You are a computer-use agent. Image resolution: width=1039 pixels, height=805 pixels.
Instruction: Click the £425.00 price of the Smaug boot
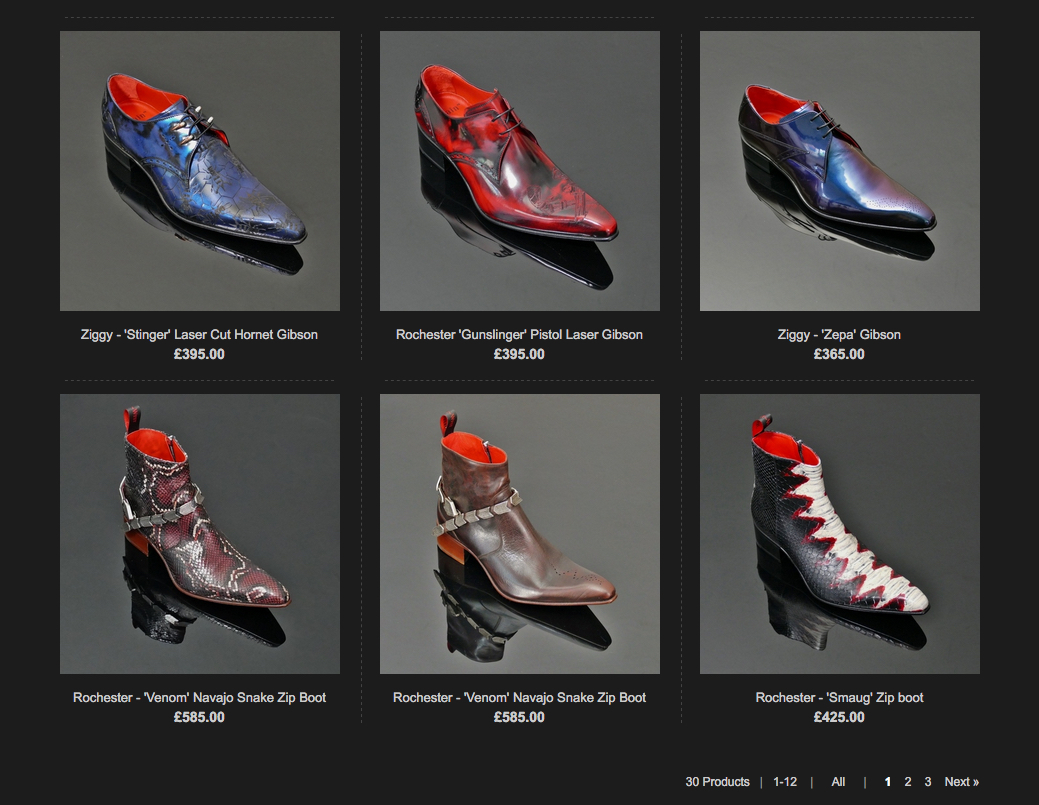tap(840, 717)
